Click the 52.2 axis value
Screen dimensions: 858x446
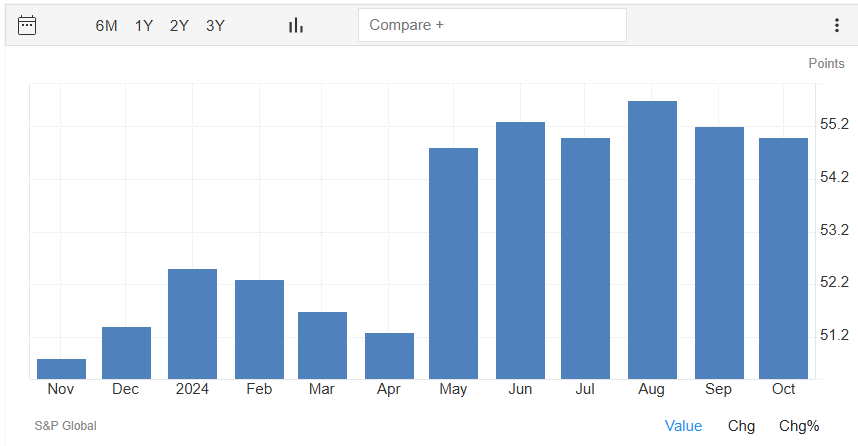coord(834,282)
